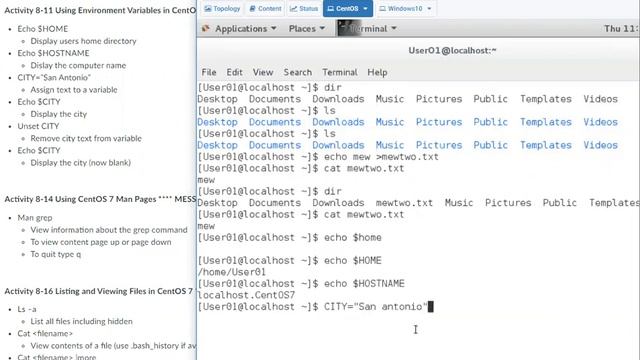Screen dimensions: 640x360
Task: Click the CITY="San Antonio" bullet in instructions
Action: (x=54, y=78)
